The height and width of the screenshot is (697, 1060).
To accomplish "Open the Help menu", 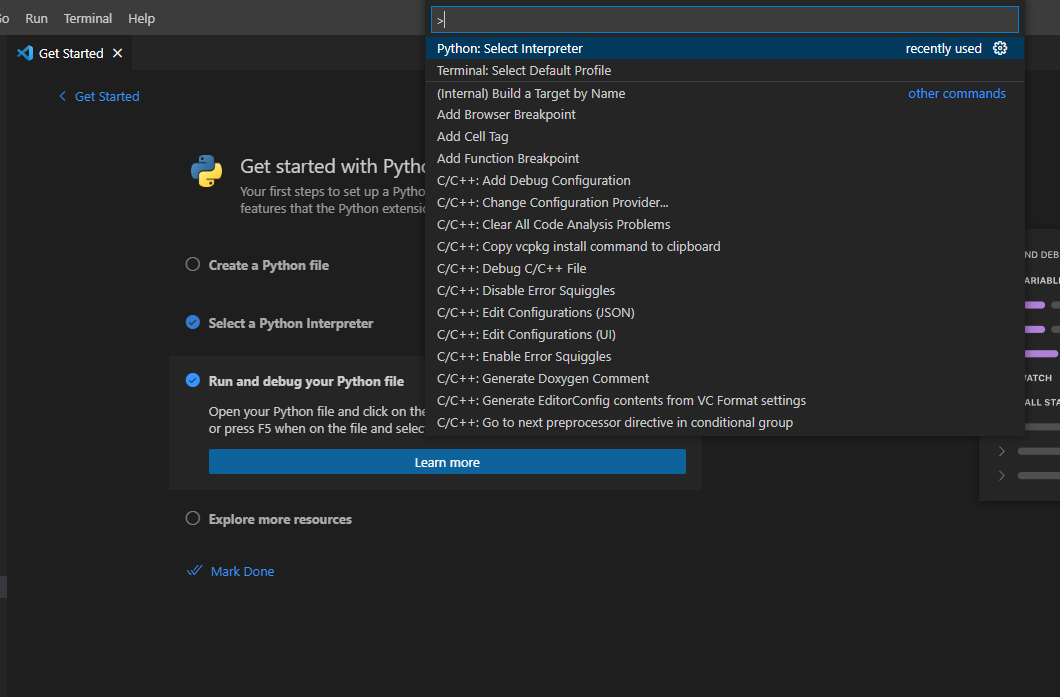I will tap(141, 18).
